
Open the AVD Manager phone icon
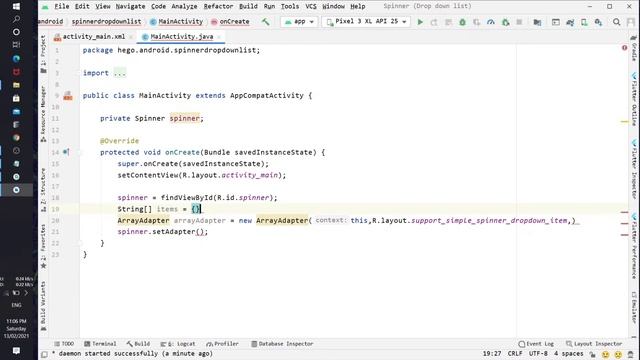click(x=584, y=22)
